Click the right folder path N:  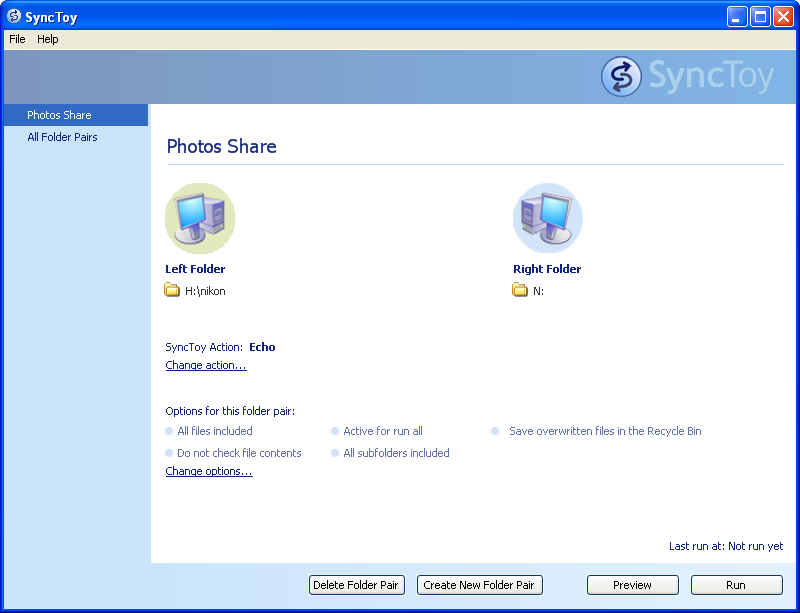tap(538, 291)
